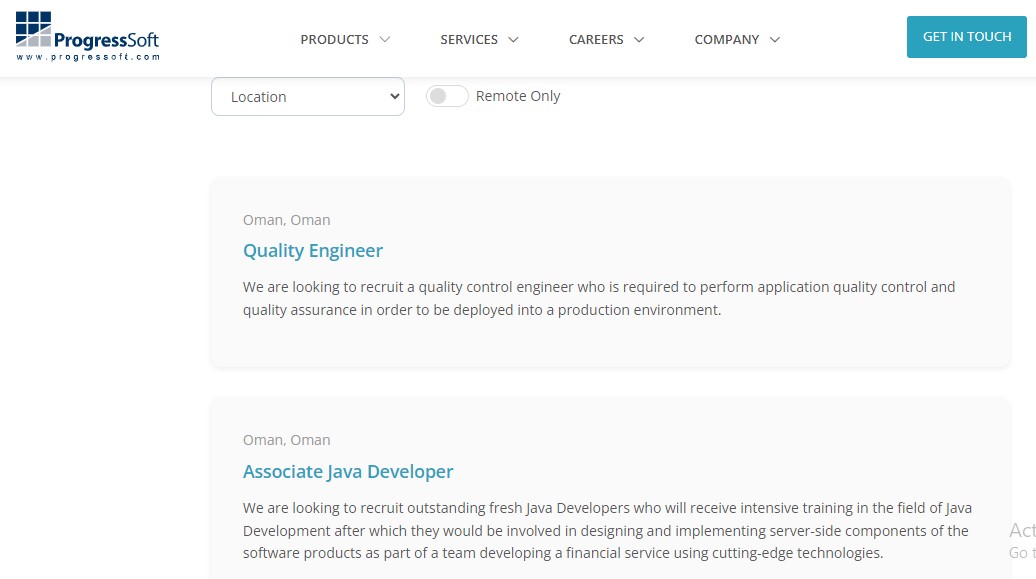Expand the chevron next to Company
Viewport: 1036px width, 579px height.
pos(775,40)
